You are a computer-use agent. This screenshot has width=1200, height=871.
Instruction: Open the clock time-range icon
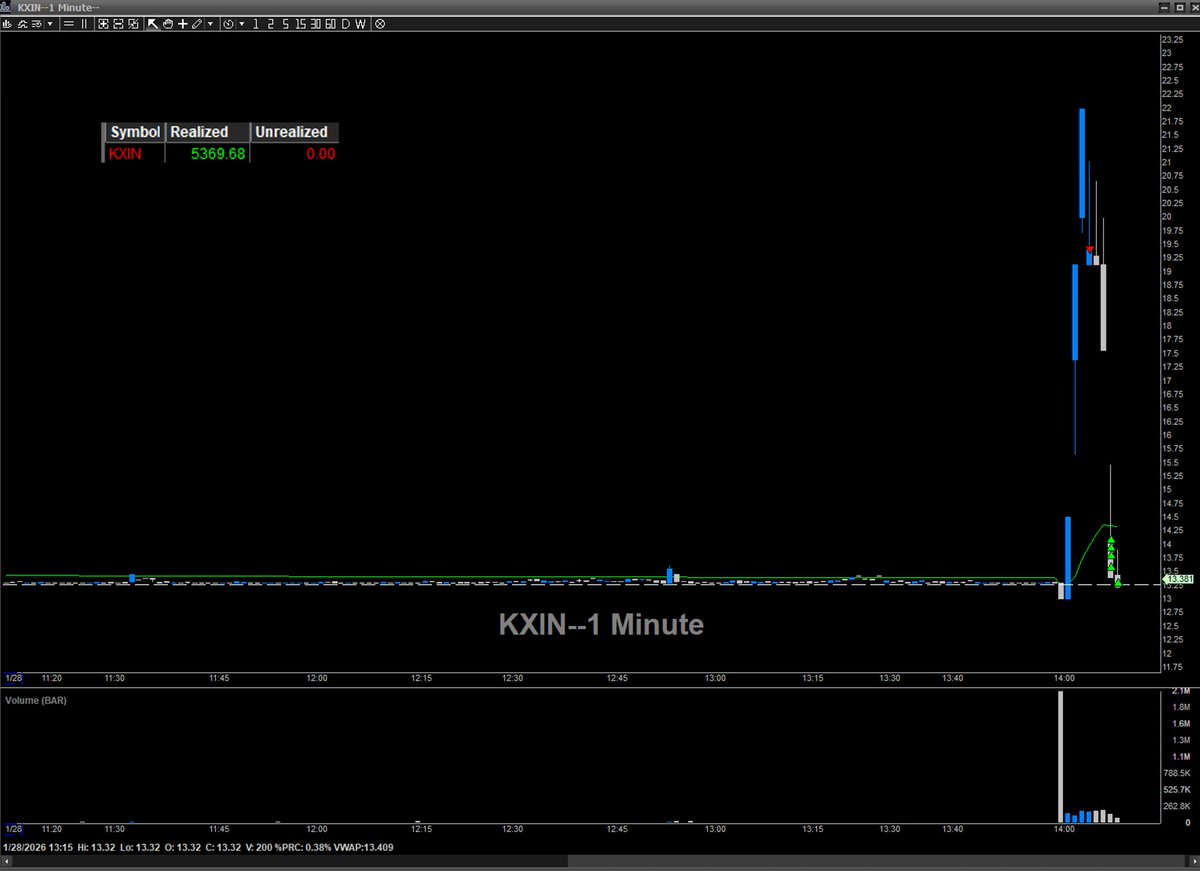(228, 24)
